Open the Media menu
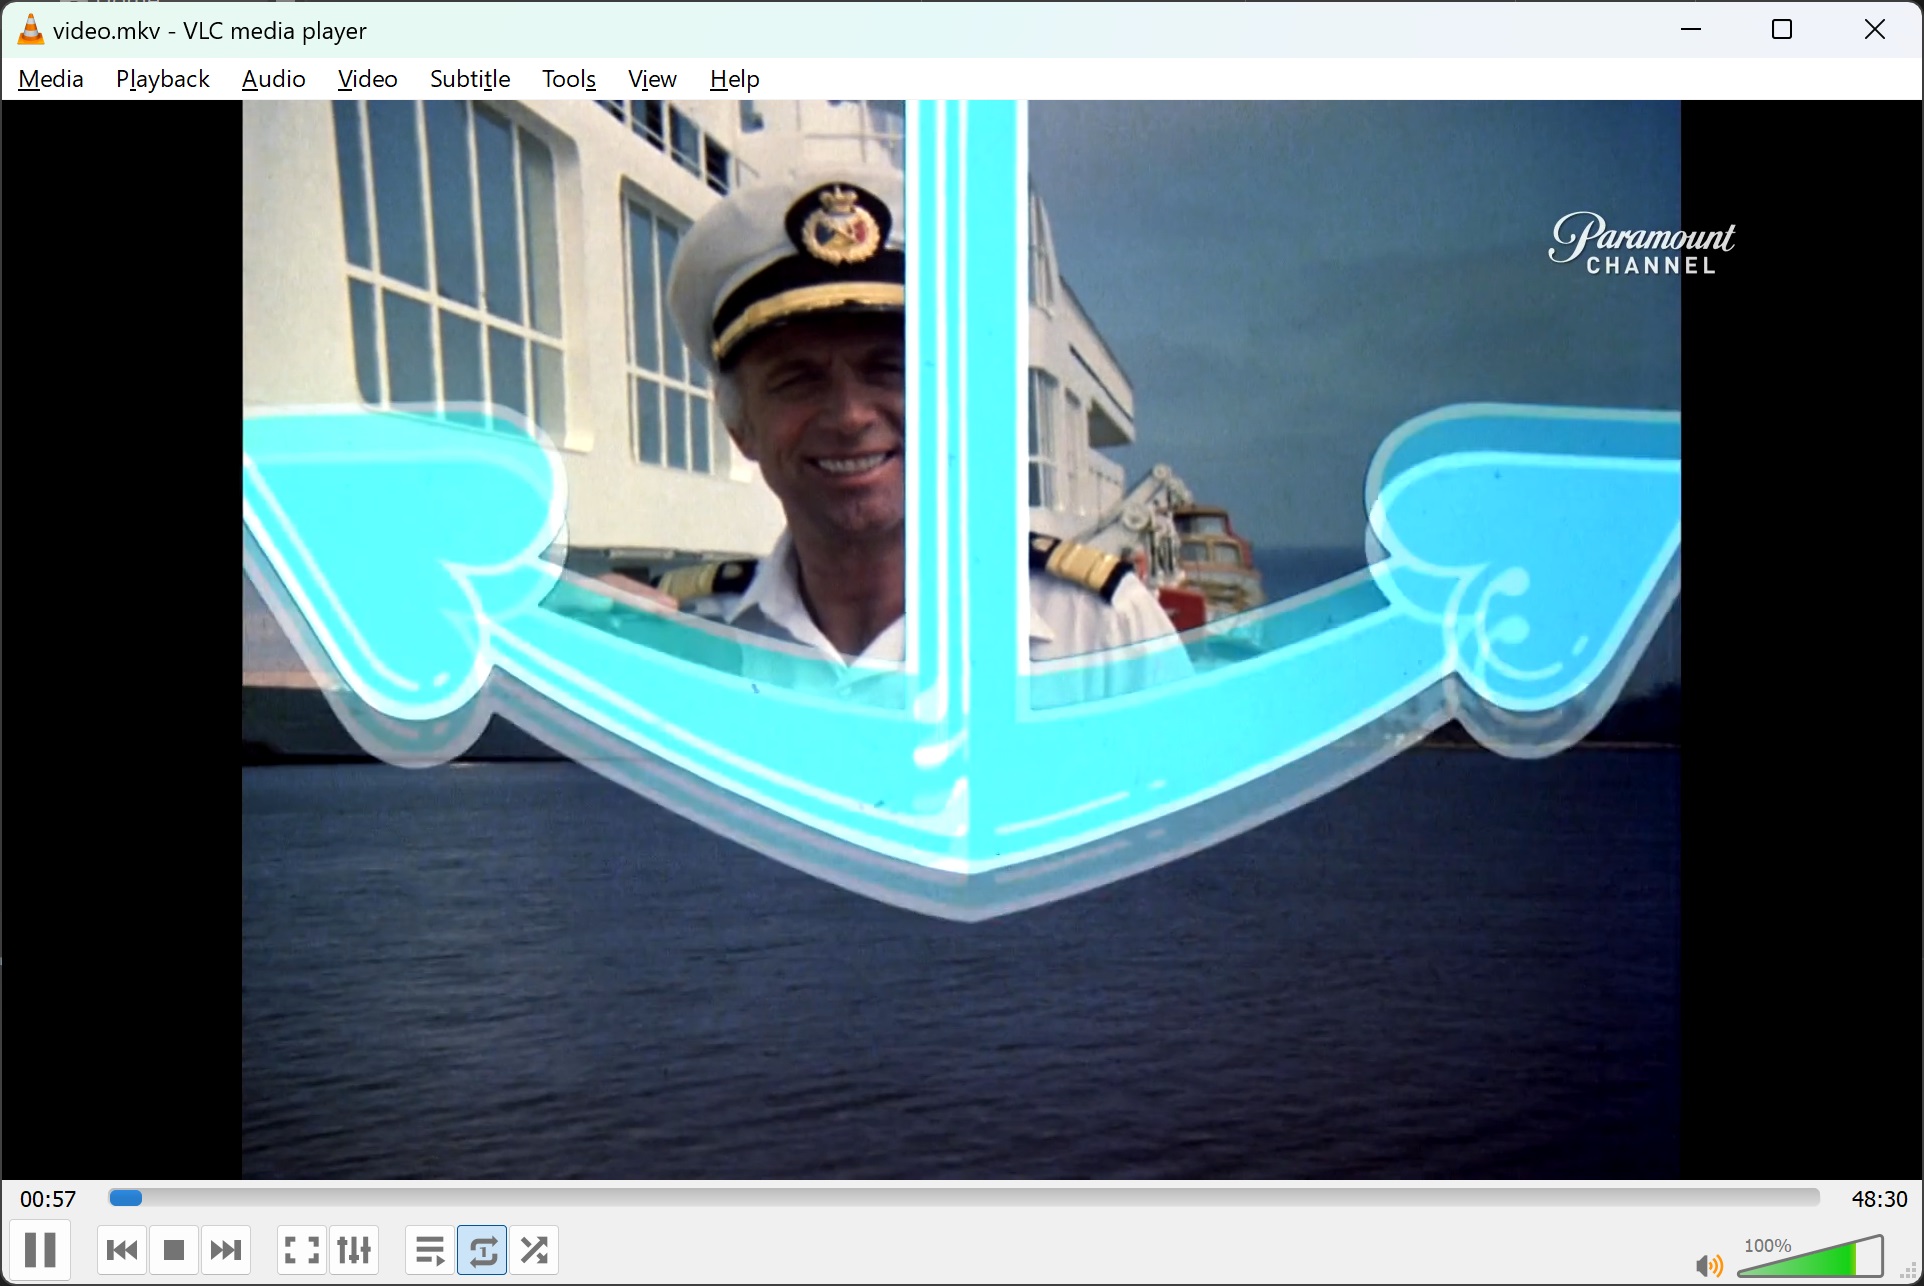The image size is (1924, 1286). click(x=51, y=79)
